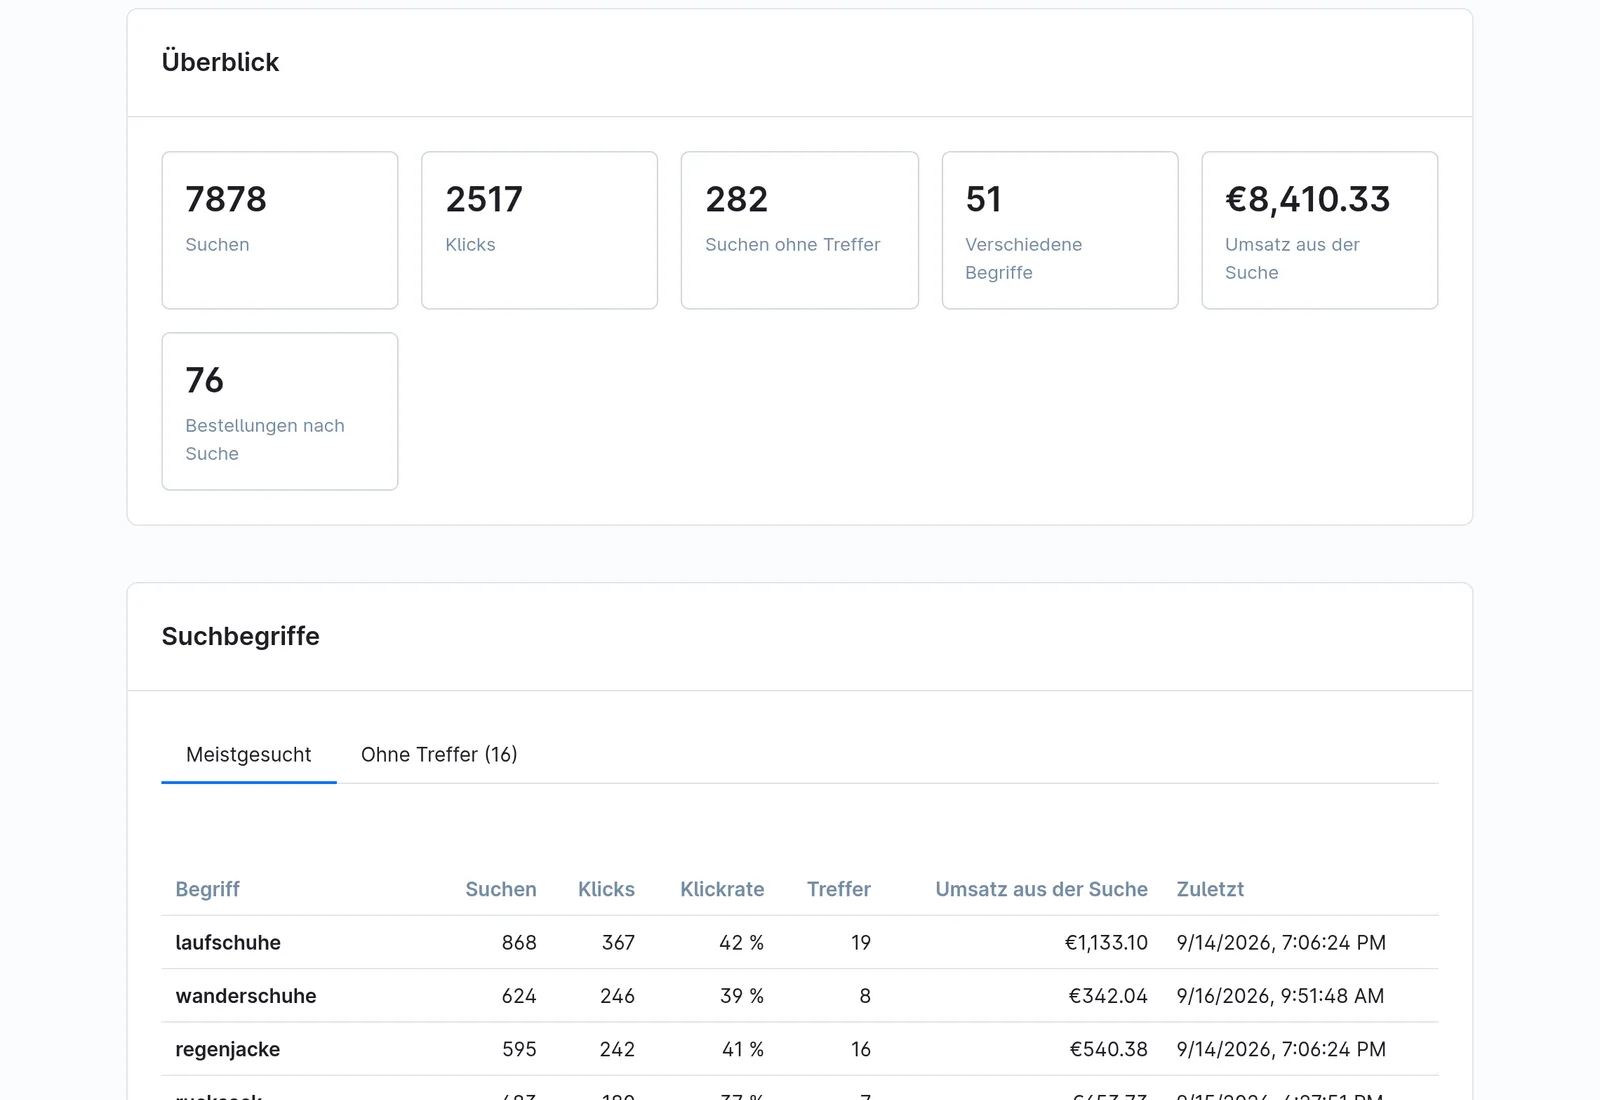Sort by the Begriff column header
Image resolution: width=1600 pixels, height=1100 pixels.
click(x=207, y=889)
